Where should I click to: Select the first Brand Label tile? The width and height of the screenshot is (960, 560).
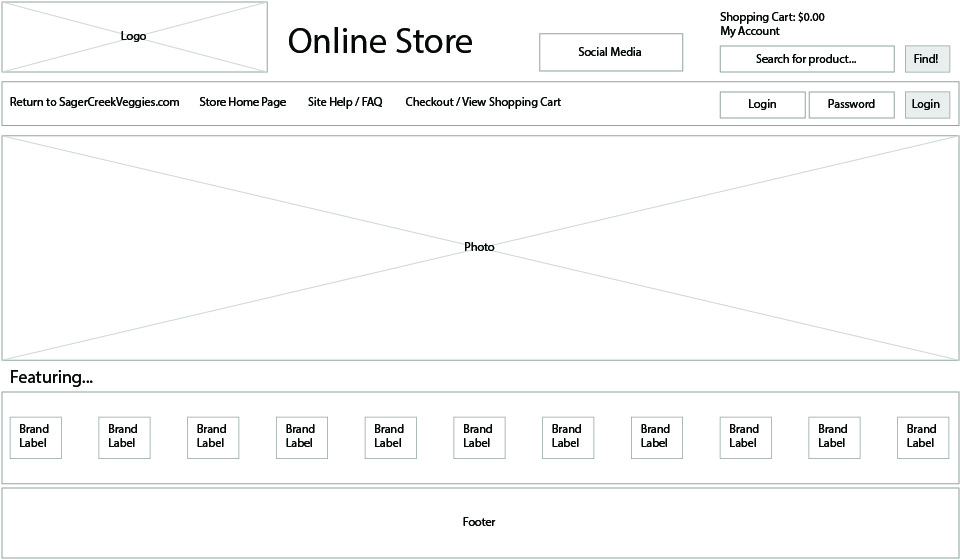coord(35,437)
